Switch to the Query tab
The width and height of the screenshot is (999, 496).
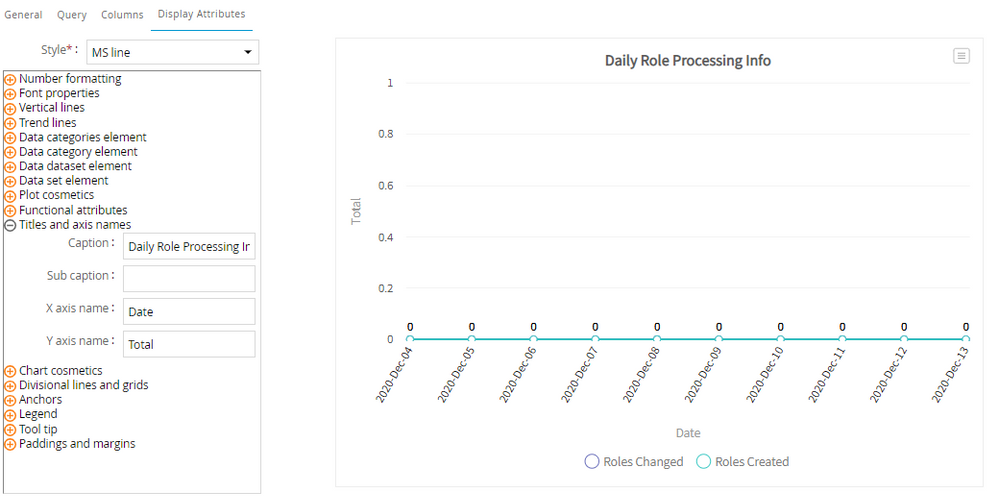pos(72,15)
